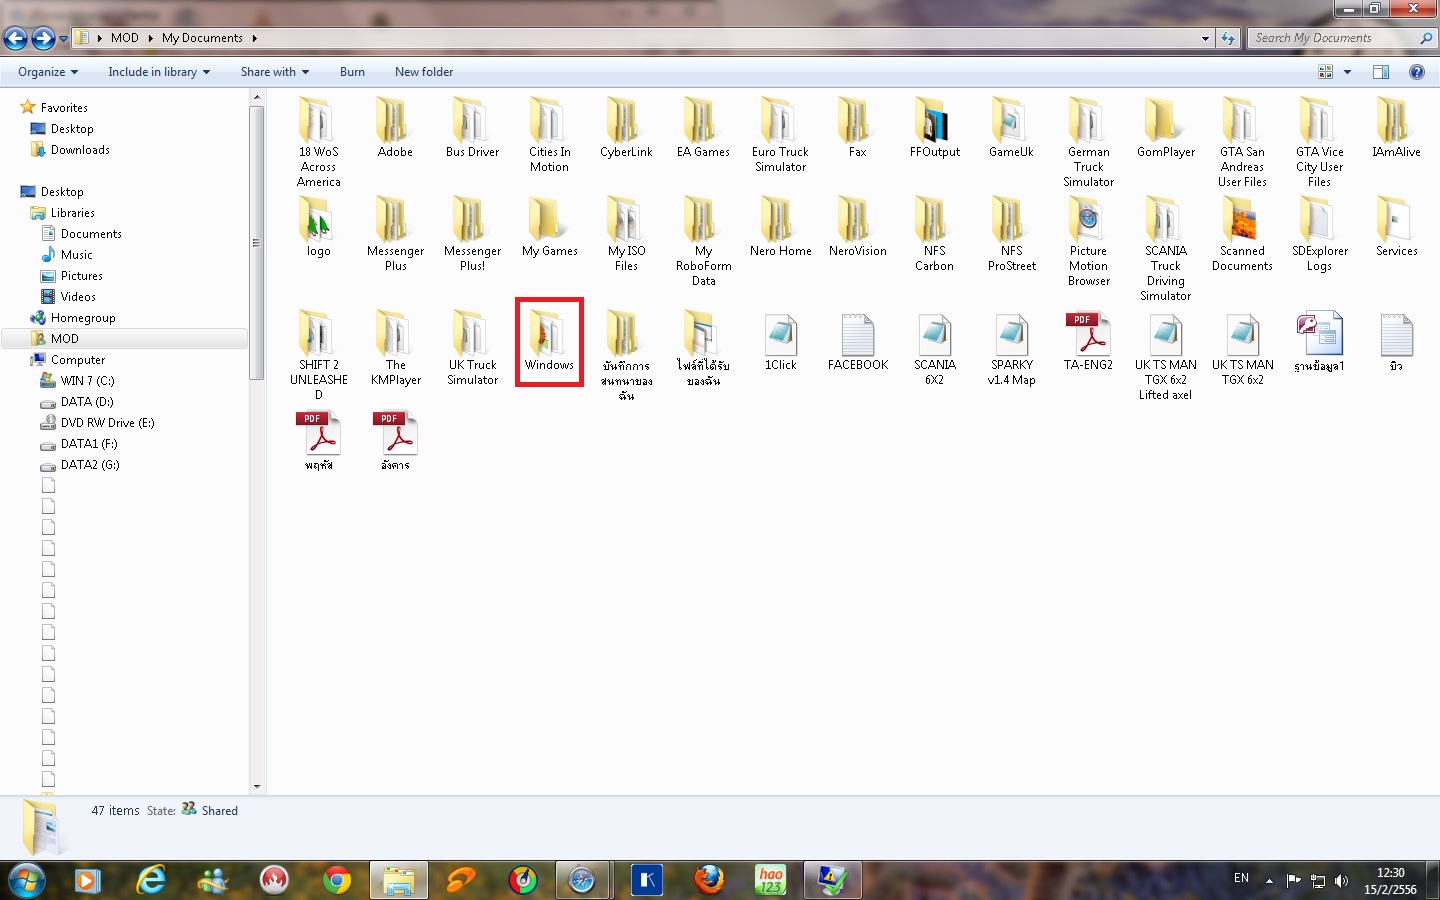The image size is (1440, 900).
Task: Open the Picture Motion Browser folder
Action: pyautogui.click(x=1089, y=241)
